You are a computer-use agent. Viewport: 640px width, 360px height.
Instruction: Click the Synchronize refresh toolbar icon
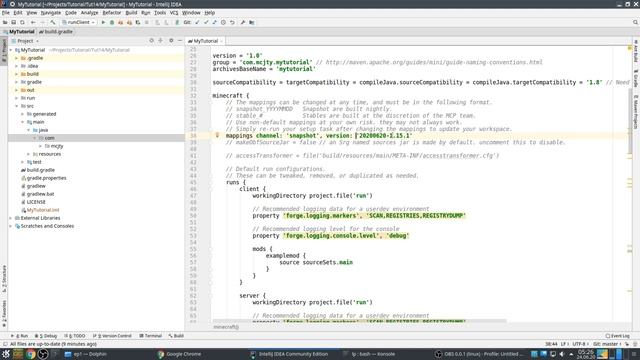pos(22,22)
